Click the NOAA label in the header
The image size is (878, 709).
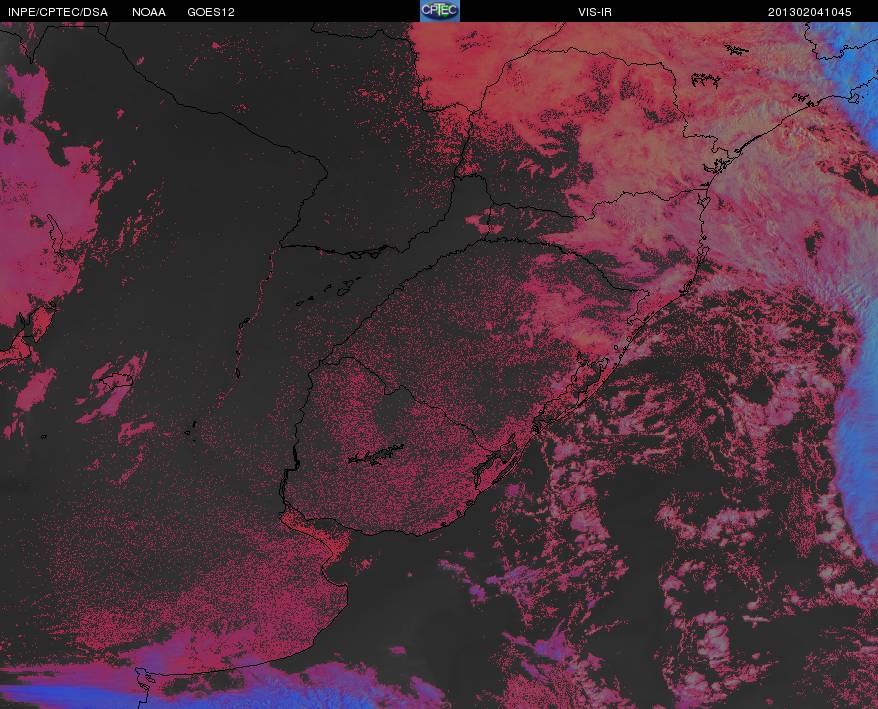point(149,12)
